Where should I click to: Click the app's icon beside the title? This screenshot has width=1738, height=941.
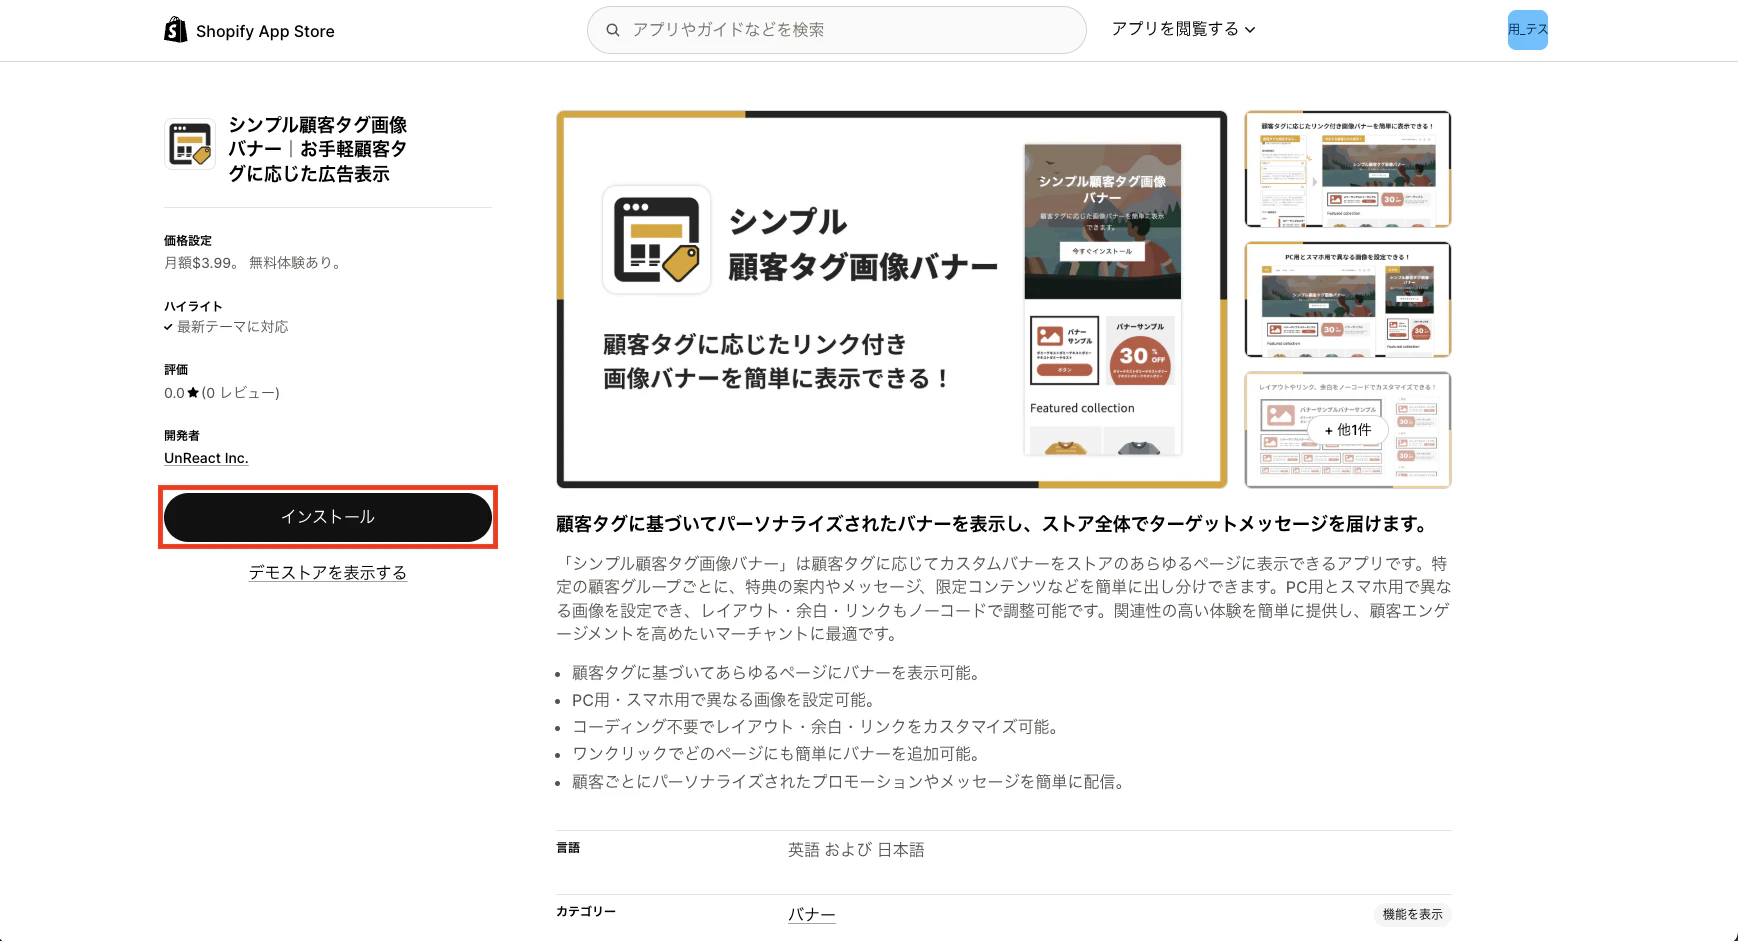click(189, 143)
